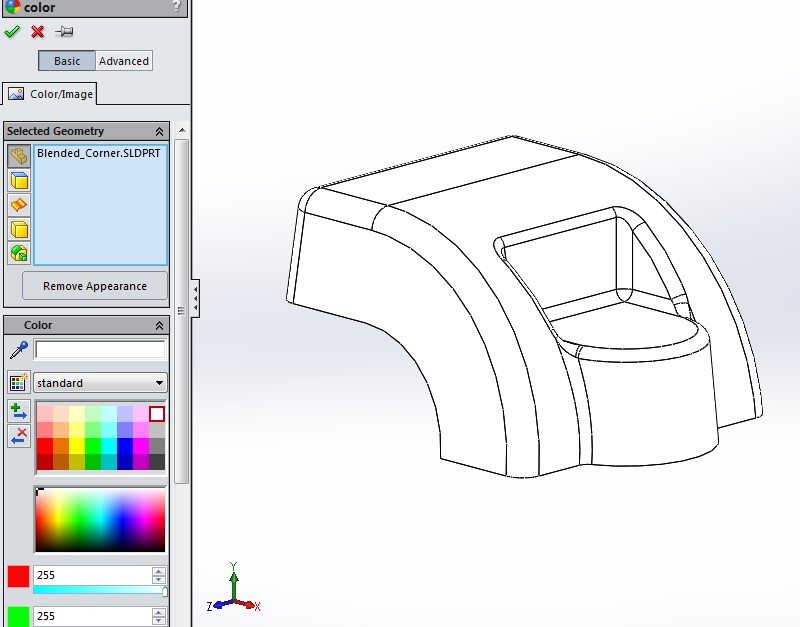Pin the color property panel
Image resolution: width=800 pixels, height=627 pixels.
(x=64, y=32)
